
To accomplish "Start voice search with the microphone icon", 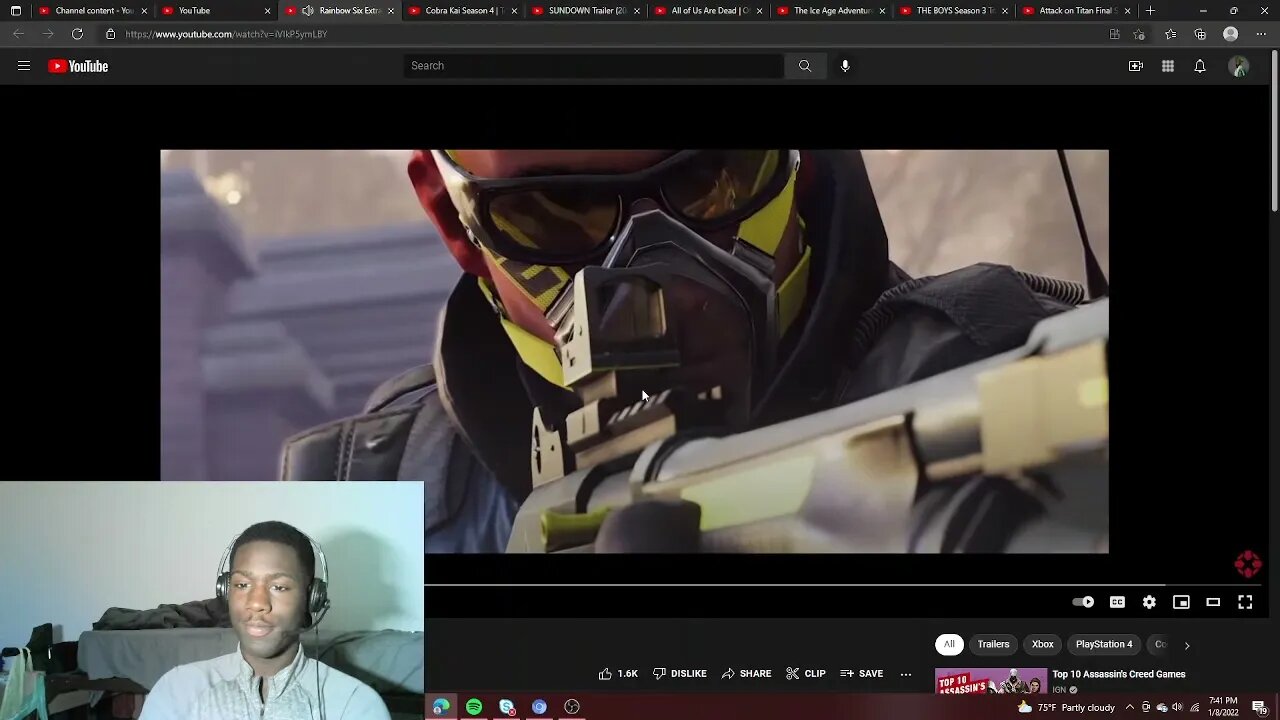I will (845, 66).
